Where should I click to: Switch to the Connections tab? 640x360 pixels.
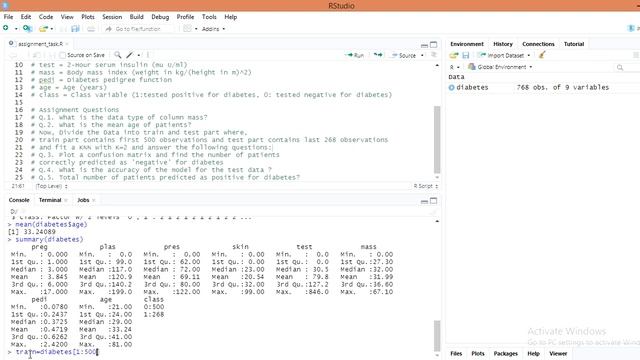(x=538, y=44)
